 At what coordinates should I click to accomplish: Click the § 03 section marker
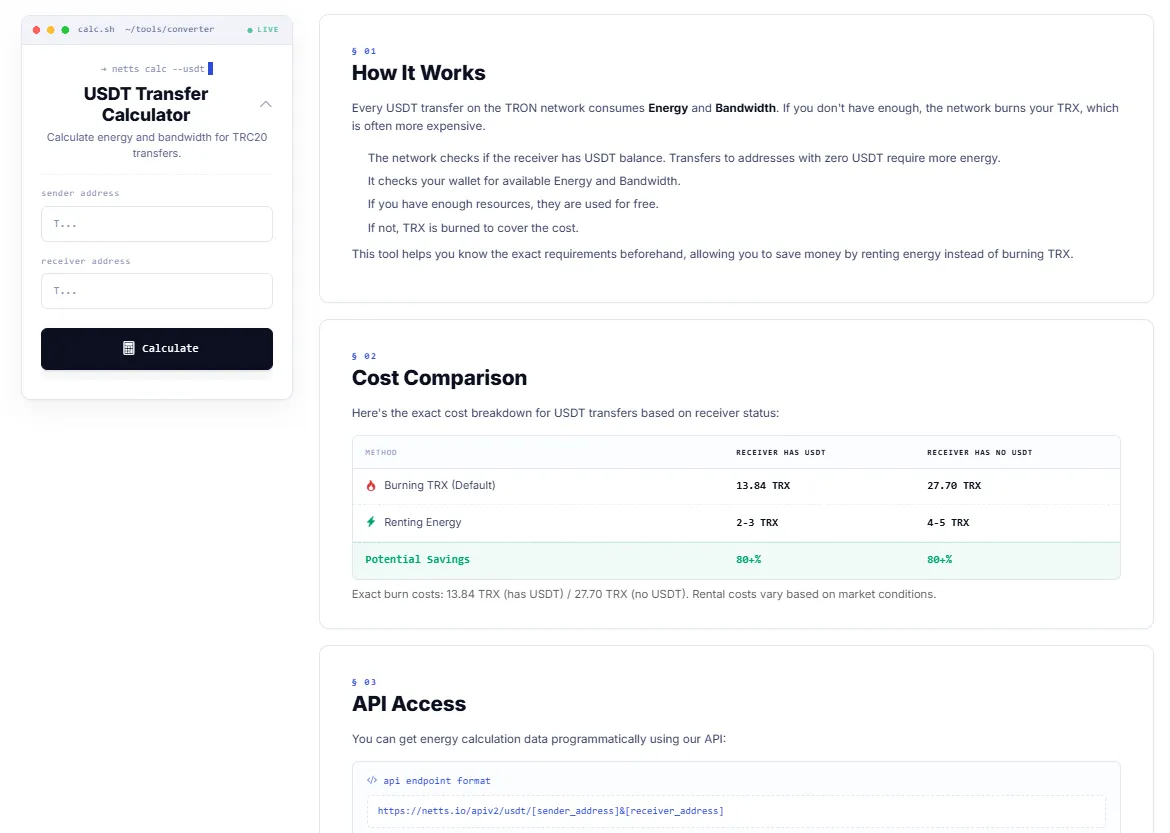pyautogui.click(x=364, y=682)
